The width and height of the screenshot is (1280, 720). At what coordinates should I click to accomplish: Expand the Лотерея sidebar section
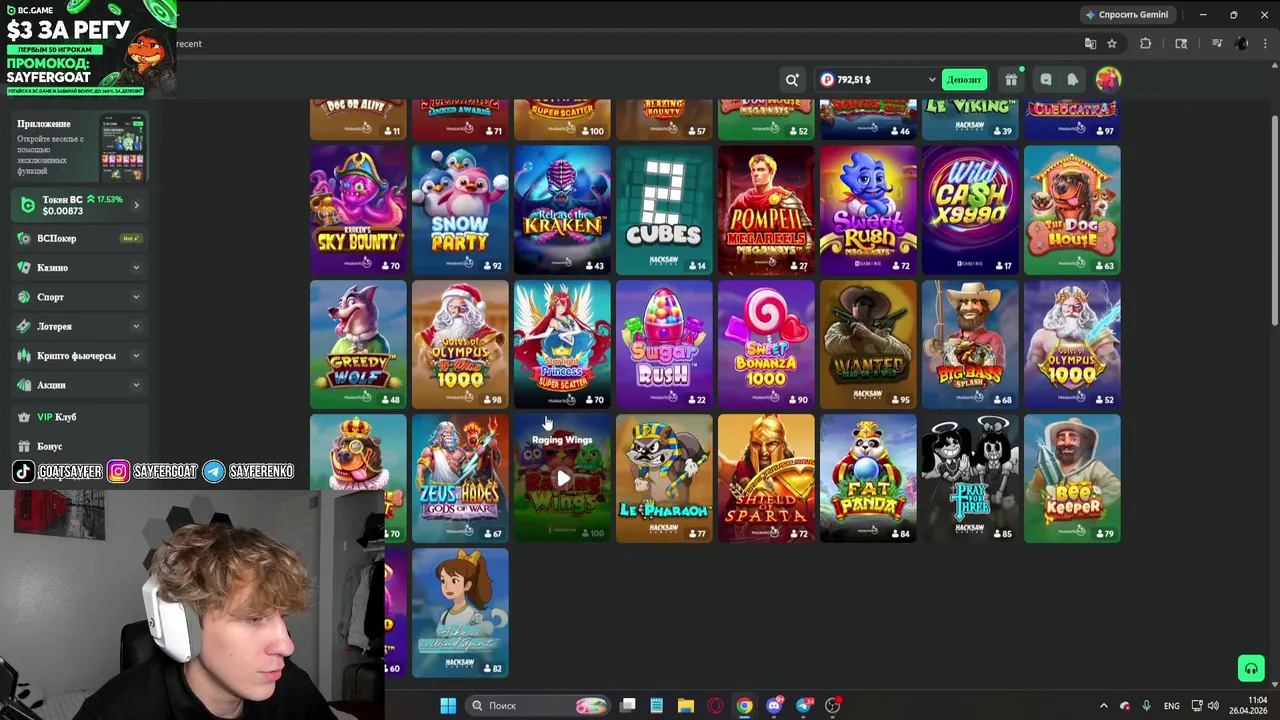(x=136, y=326)
